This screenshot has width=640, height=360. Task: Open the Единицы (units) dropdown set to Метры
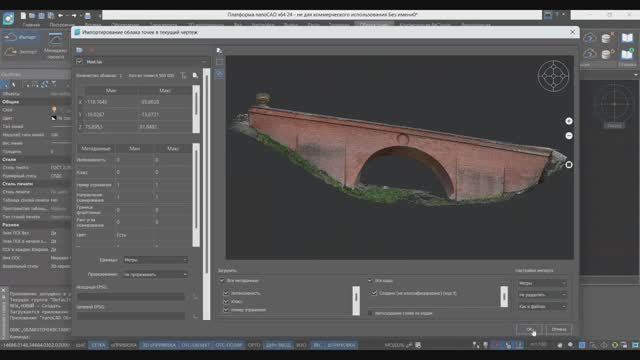(x=156, y=260)
